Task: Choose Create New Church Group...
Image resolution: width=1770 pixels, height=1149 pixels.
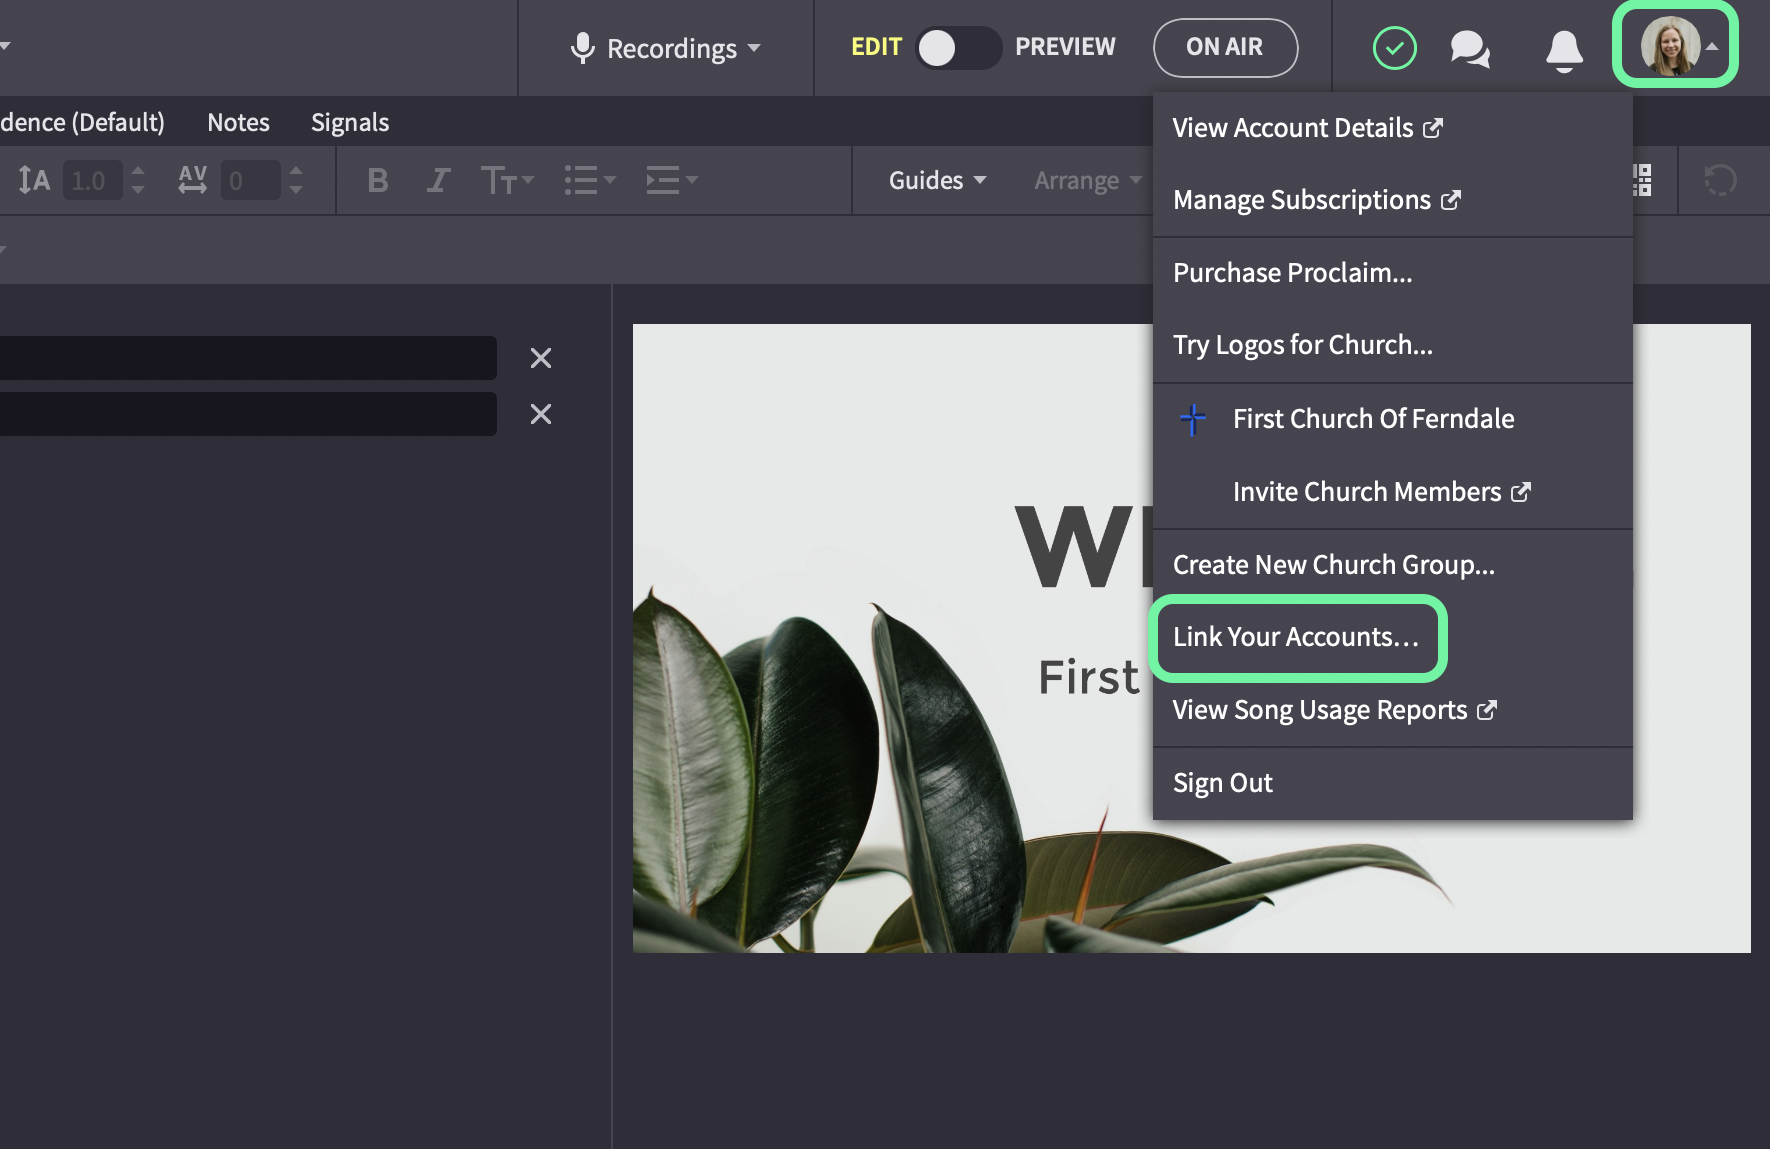Action: pos(1392,565)
